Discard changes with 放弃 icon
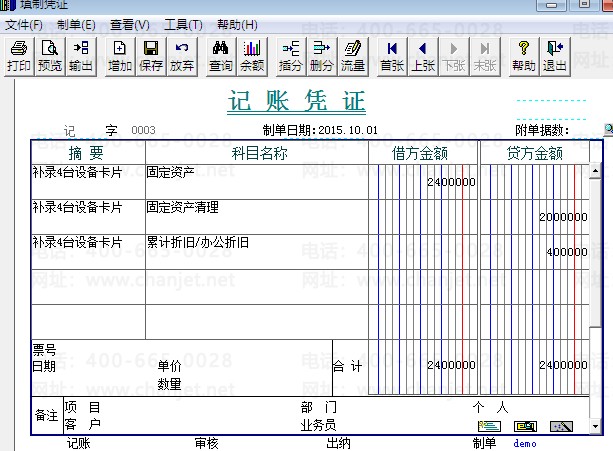Screen dimensions: 613x451 pos(182,56)
